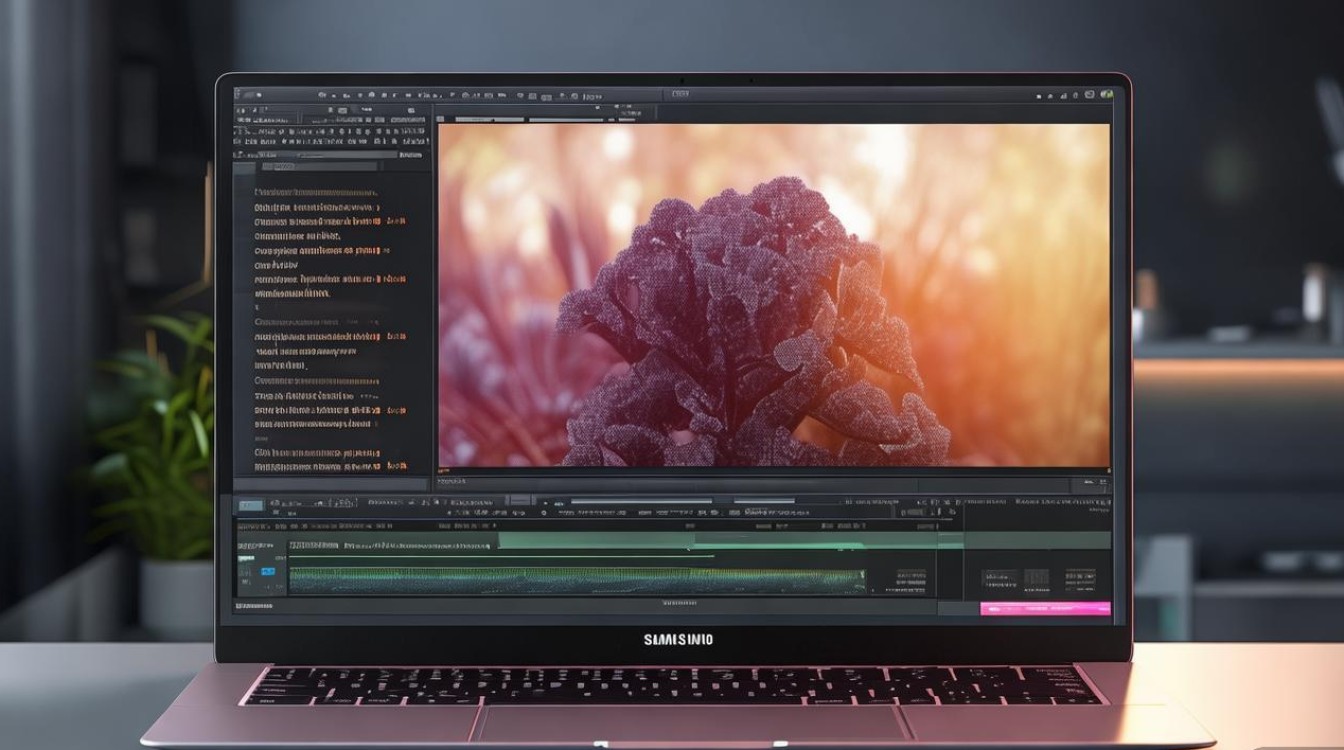This screenshot has width=1344, height=750.
Task: Click the small icon at the preview's top-left corner
Action: coord(444,119)
